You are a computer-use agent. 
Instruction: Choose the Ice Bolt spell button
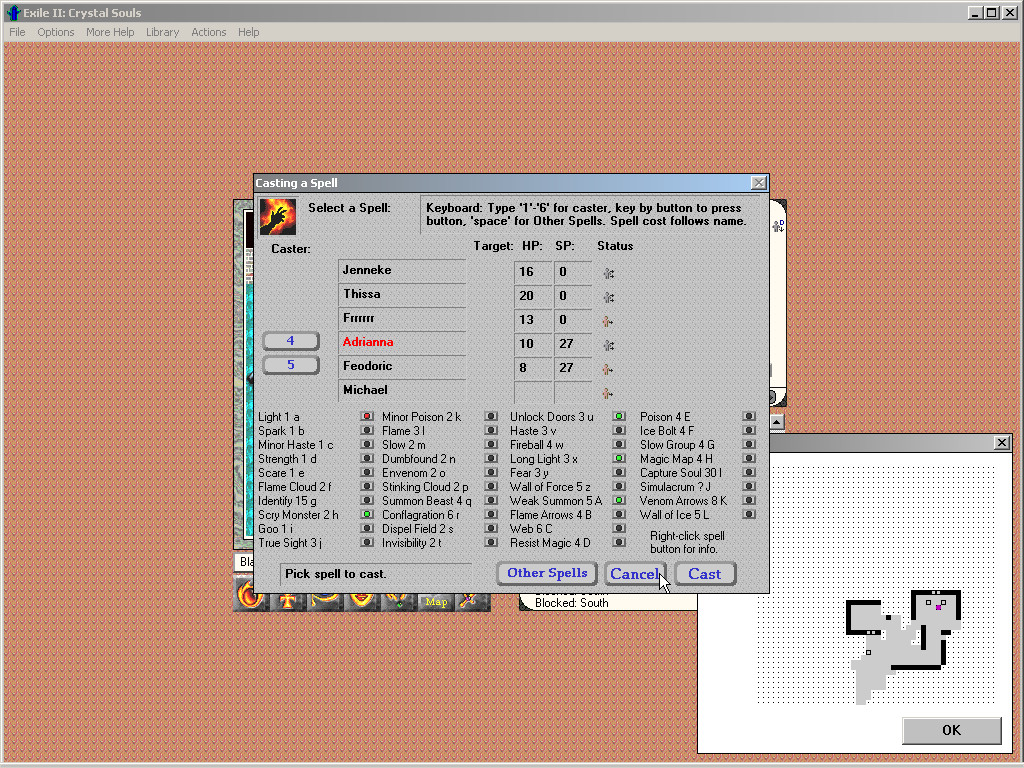[749, 430]
